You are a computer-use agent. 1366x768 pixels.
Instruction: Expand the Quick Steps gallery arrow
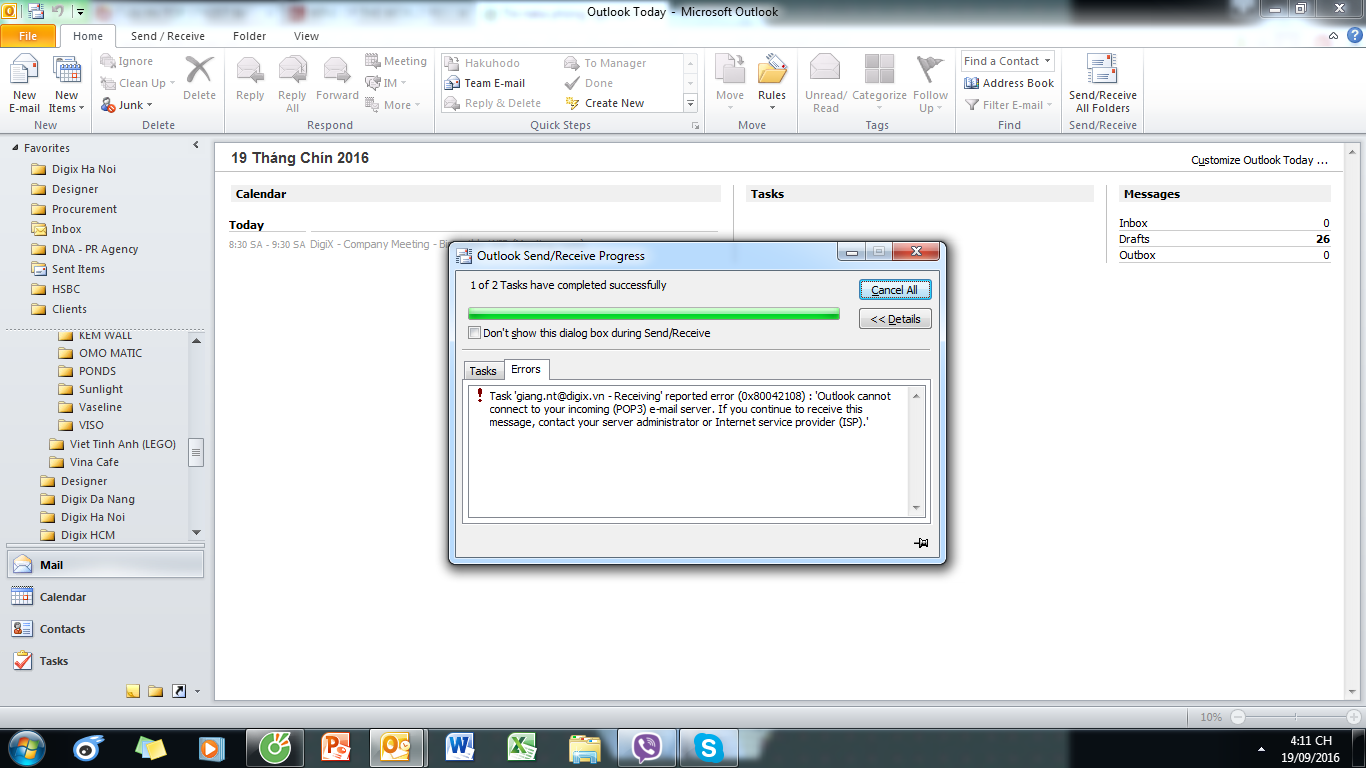pyautogui.click(x=690, y=103)
